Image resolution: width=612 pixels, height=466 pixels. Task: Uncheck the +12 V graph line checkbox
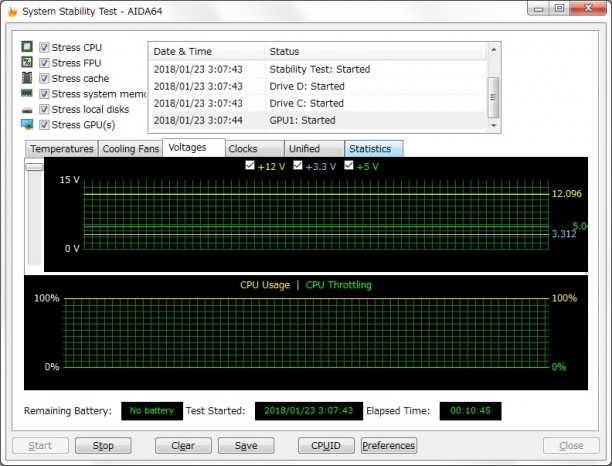250,165
